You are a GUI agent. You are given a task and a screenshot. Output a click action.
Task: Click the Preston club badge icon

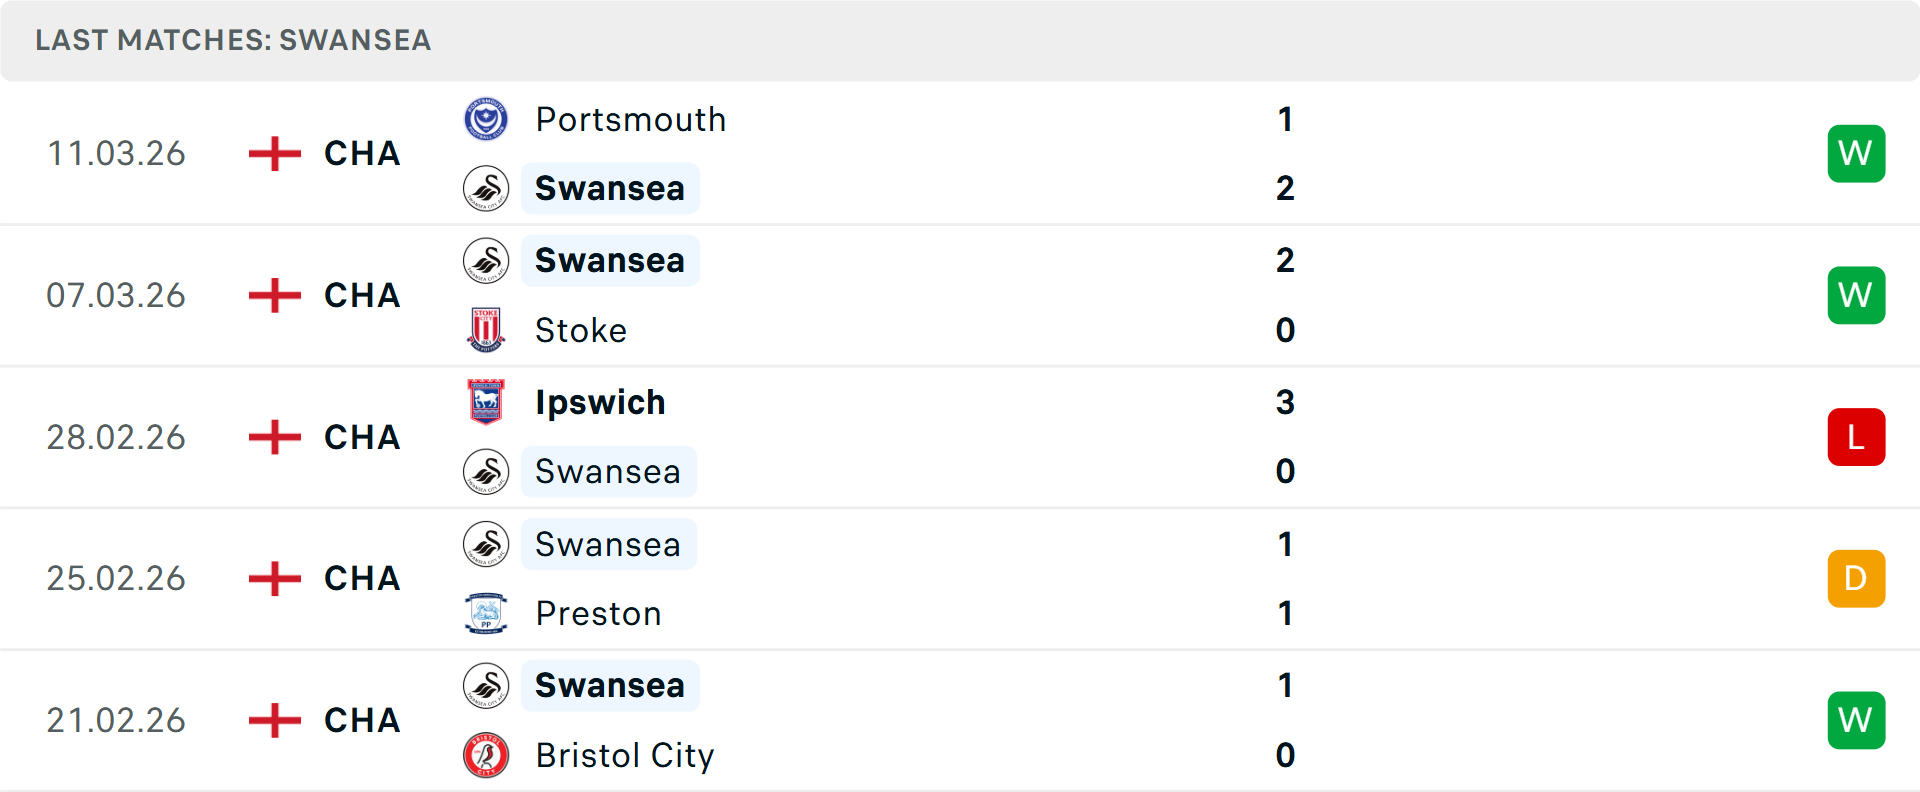point(487,613)
